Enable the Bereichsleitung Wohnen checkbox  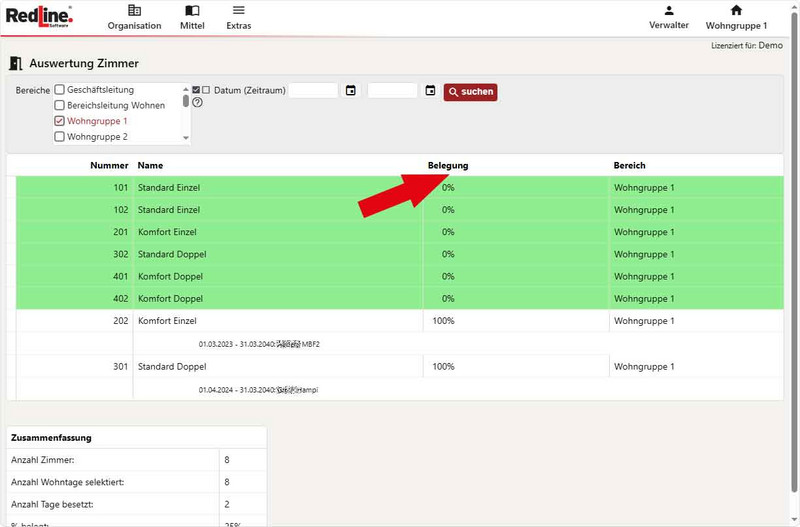coord(60,105)
